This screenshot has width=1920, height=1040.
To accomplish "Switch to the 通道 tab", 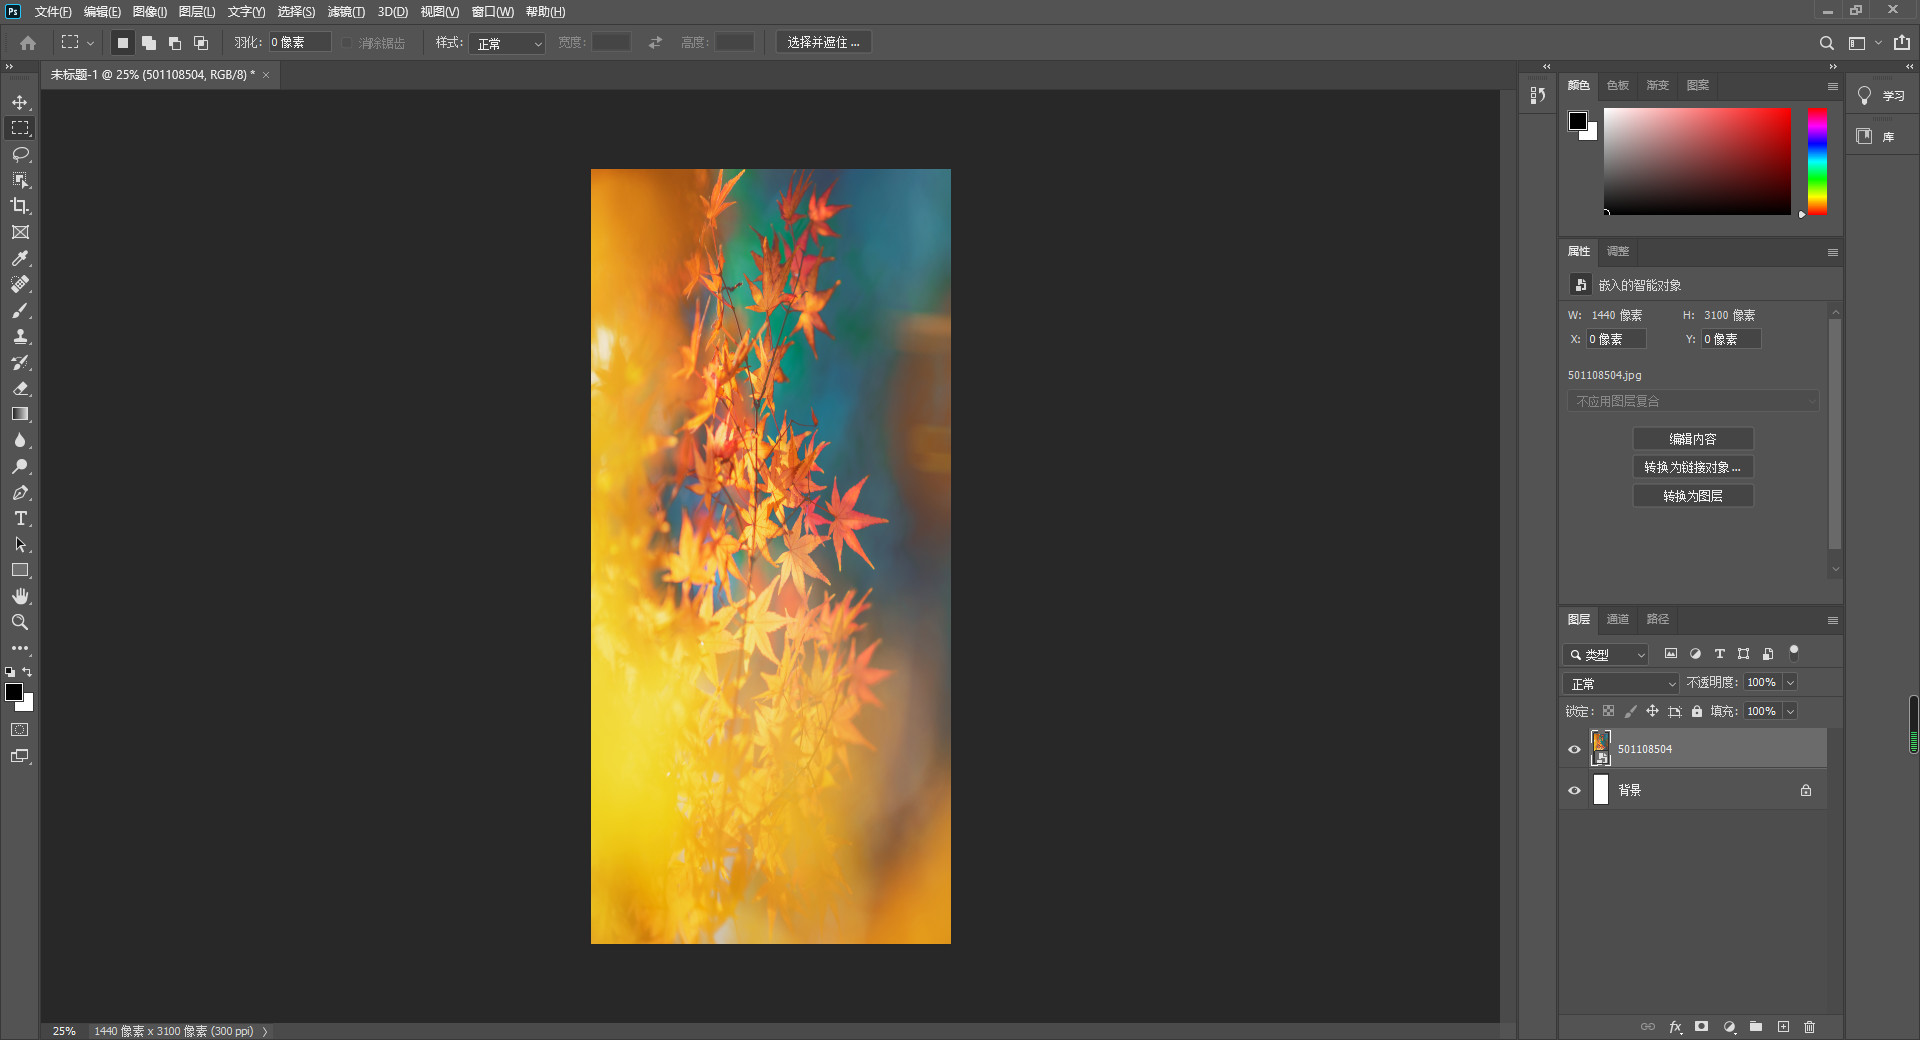I will [x=1618, y=619].
